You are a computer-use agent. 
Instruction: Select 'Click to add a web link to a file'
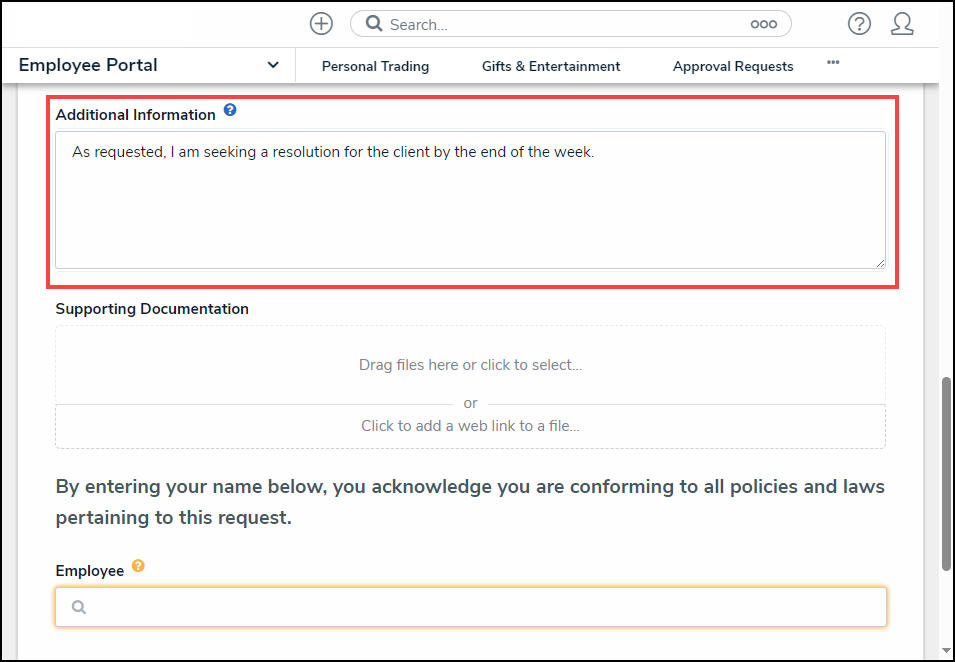pos(470,426)
